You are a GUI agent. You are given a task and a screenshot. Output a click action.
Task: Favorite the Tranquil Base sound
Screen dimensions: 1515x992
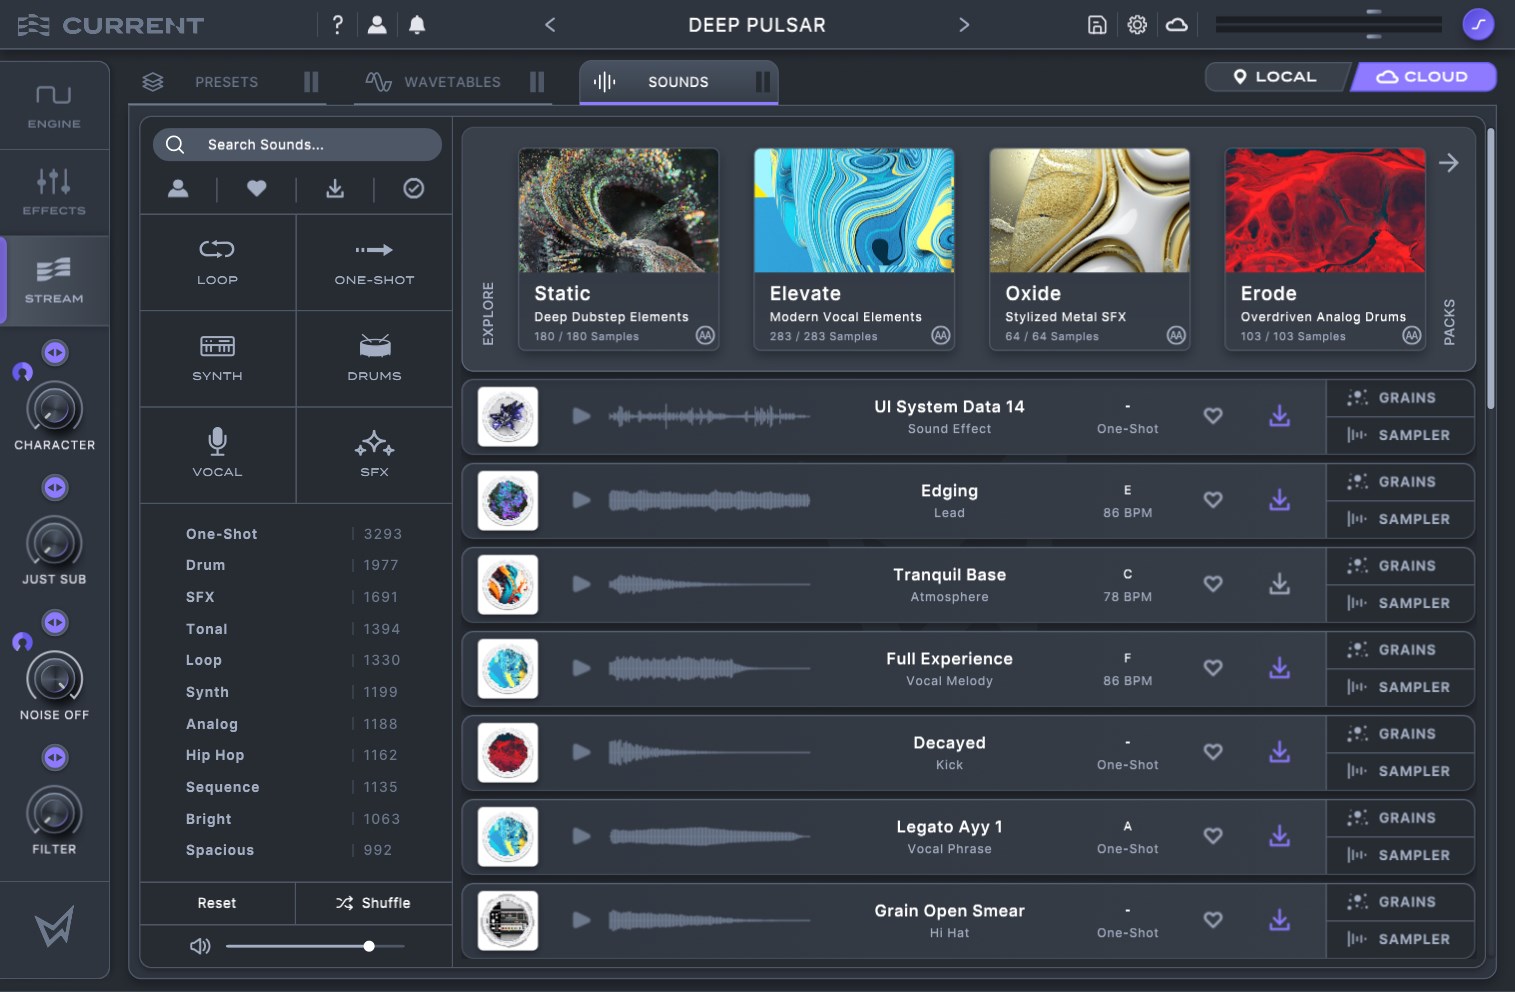click(x=1212, y=584)
